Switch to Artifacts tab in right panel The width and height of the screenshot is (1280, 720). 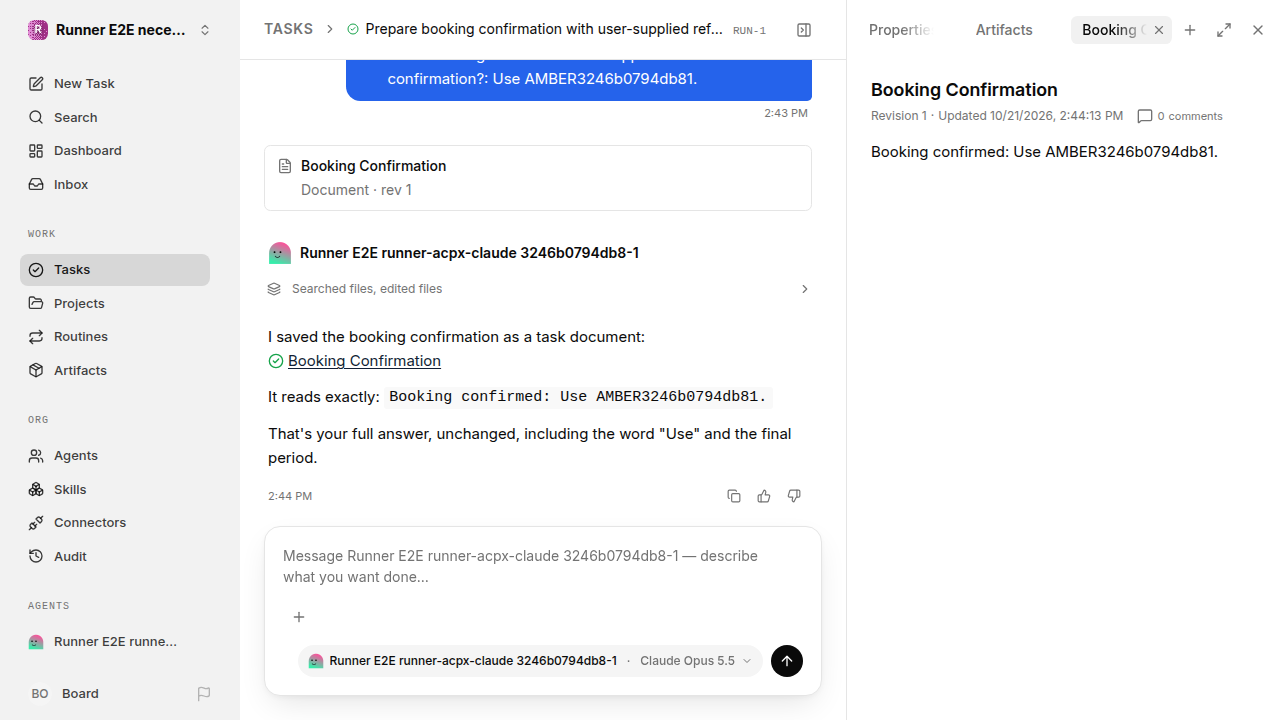(1004, 30)
